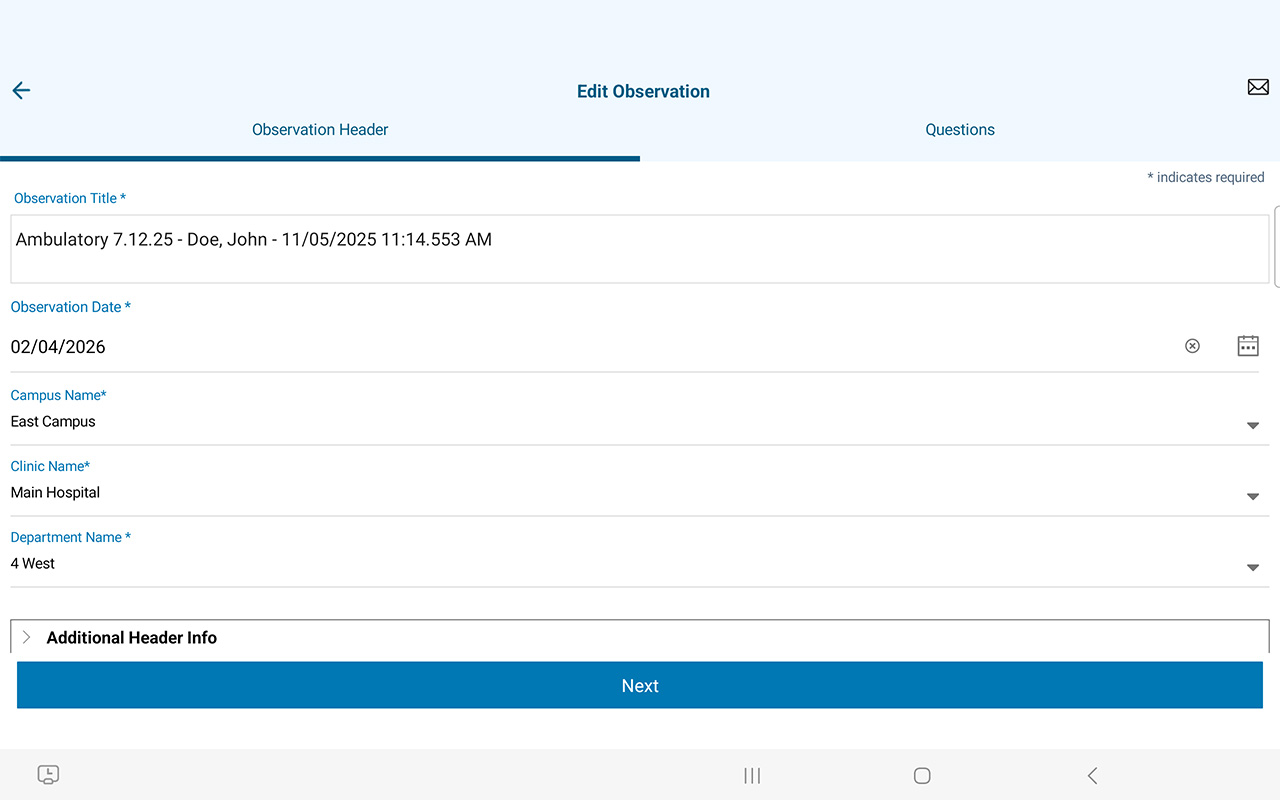The width and height of the screenshot is (1280, 800).
Task: Tap the Android recent apps button
Action: point(752,776)
